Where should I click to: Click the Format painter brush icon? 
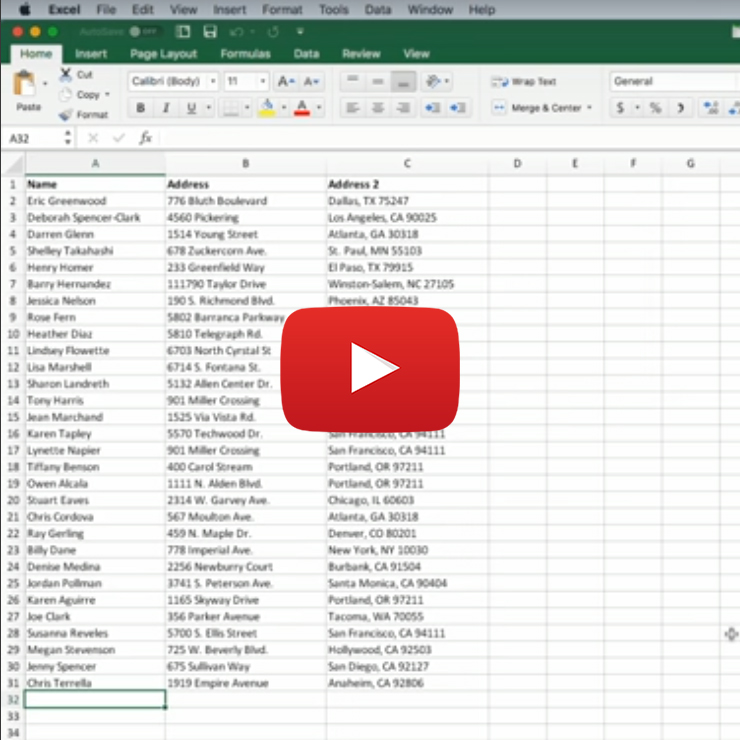click(66, 115)
